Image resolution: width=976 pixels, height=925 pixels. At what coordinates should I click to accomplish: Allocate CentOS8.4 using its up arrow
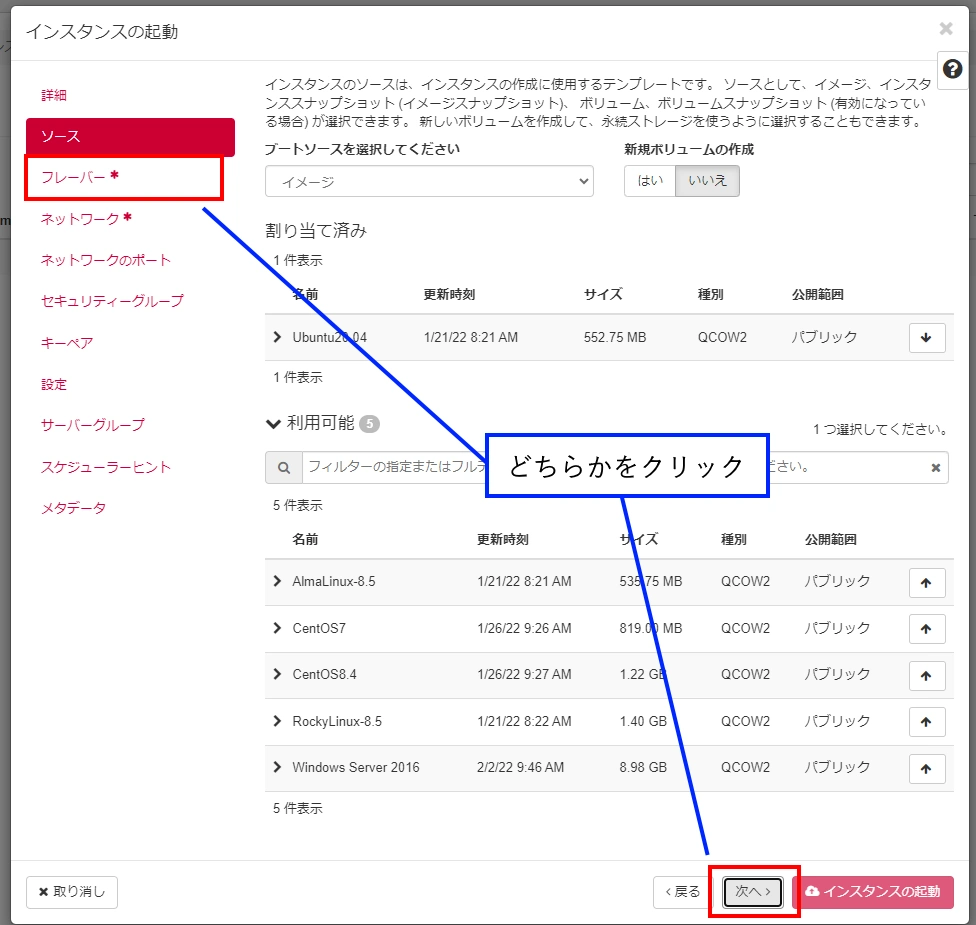(x=926, y=675)
